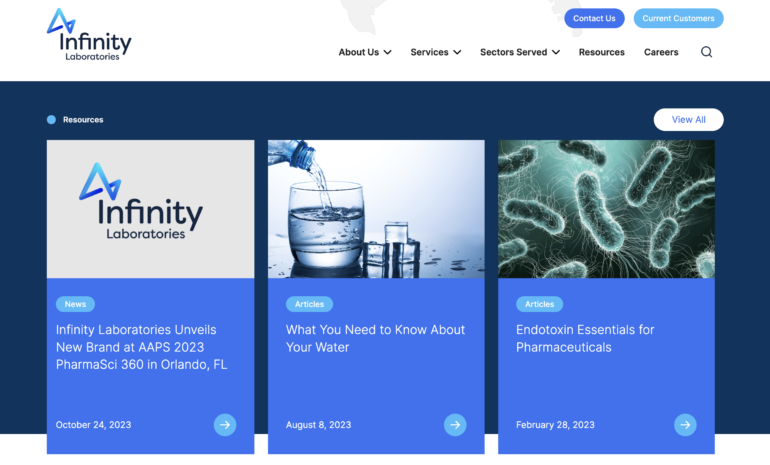Open the Careers nav menu item

pos(661,52)
